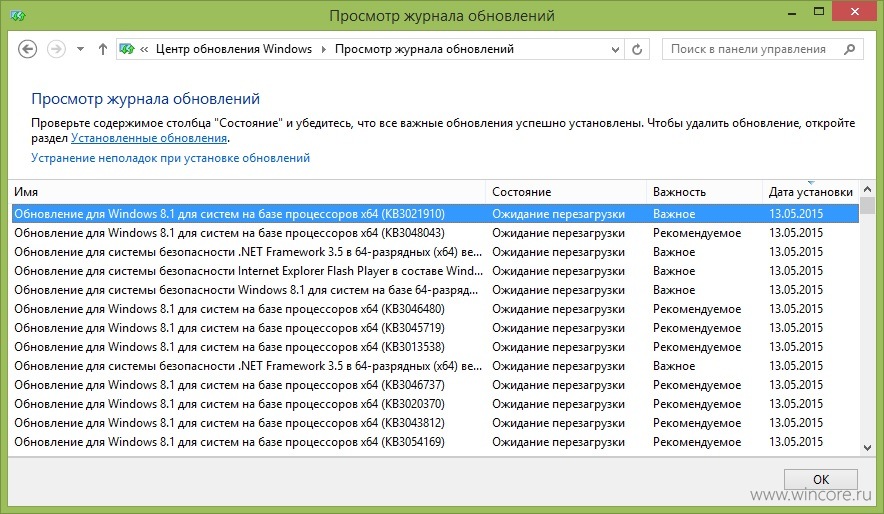This screenshot has height=514, width=884.
Task: Select update row KB3046480
Action: coord(435,309)
